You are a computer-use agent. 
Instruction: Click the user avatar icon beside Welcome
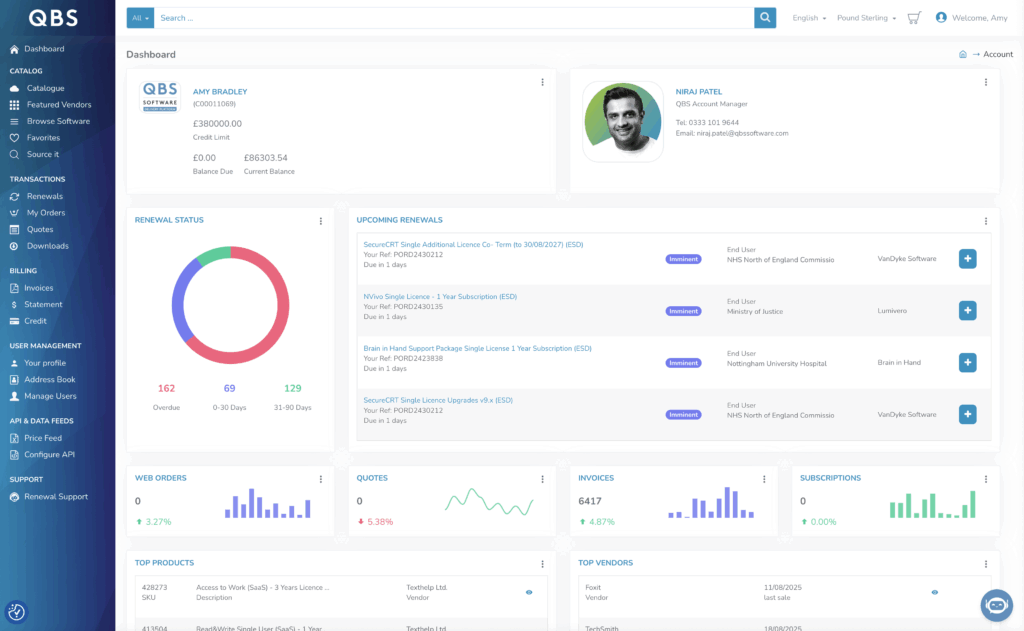click(941, 18)
